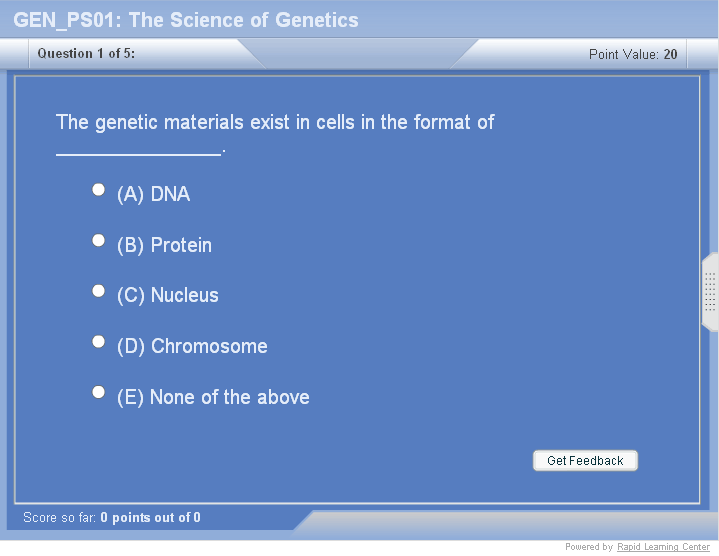Select the radio button for (A) DNA
This screenshot has height=556, width=719.
(98, 189)
